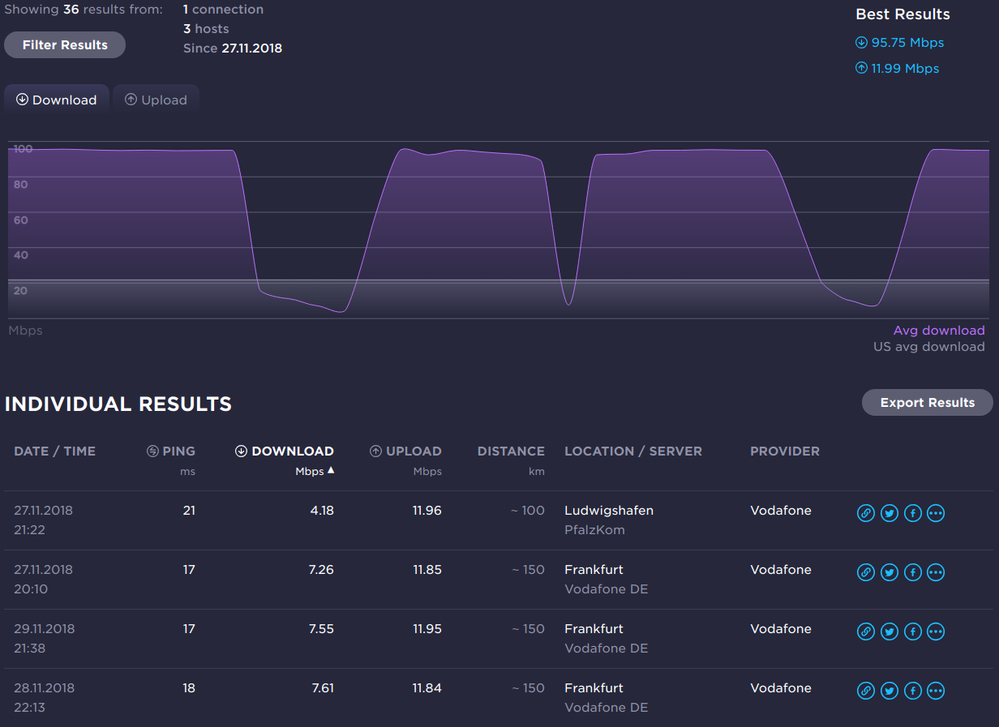
Task: Sort by UPLOAD column label
Action: click(413, 451)
